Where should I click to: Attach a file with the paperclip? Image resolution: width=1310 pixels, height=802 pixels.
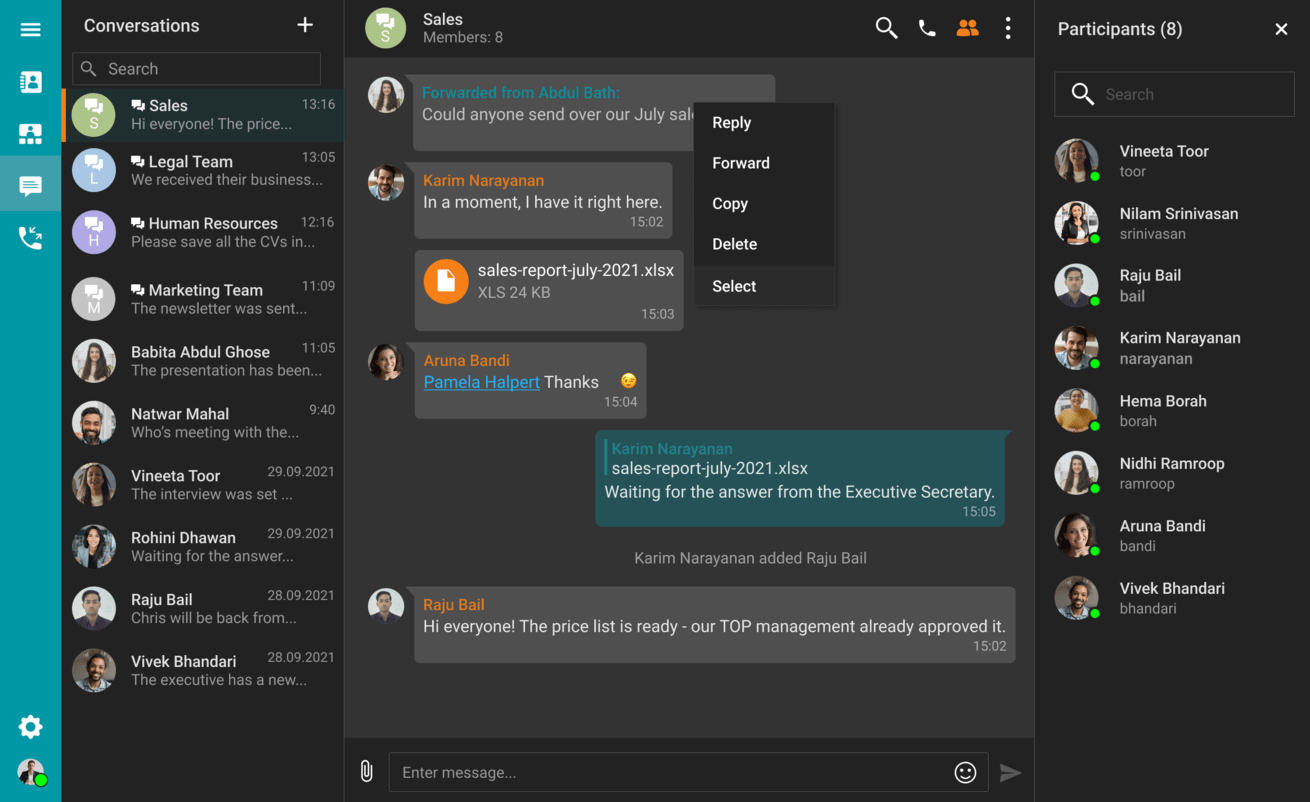[x=366, y=772]
